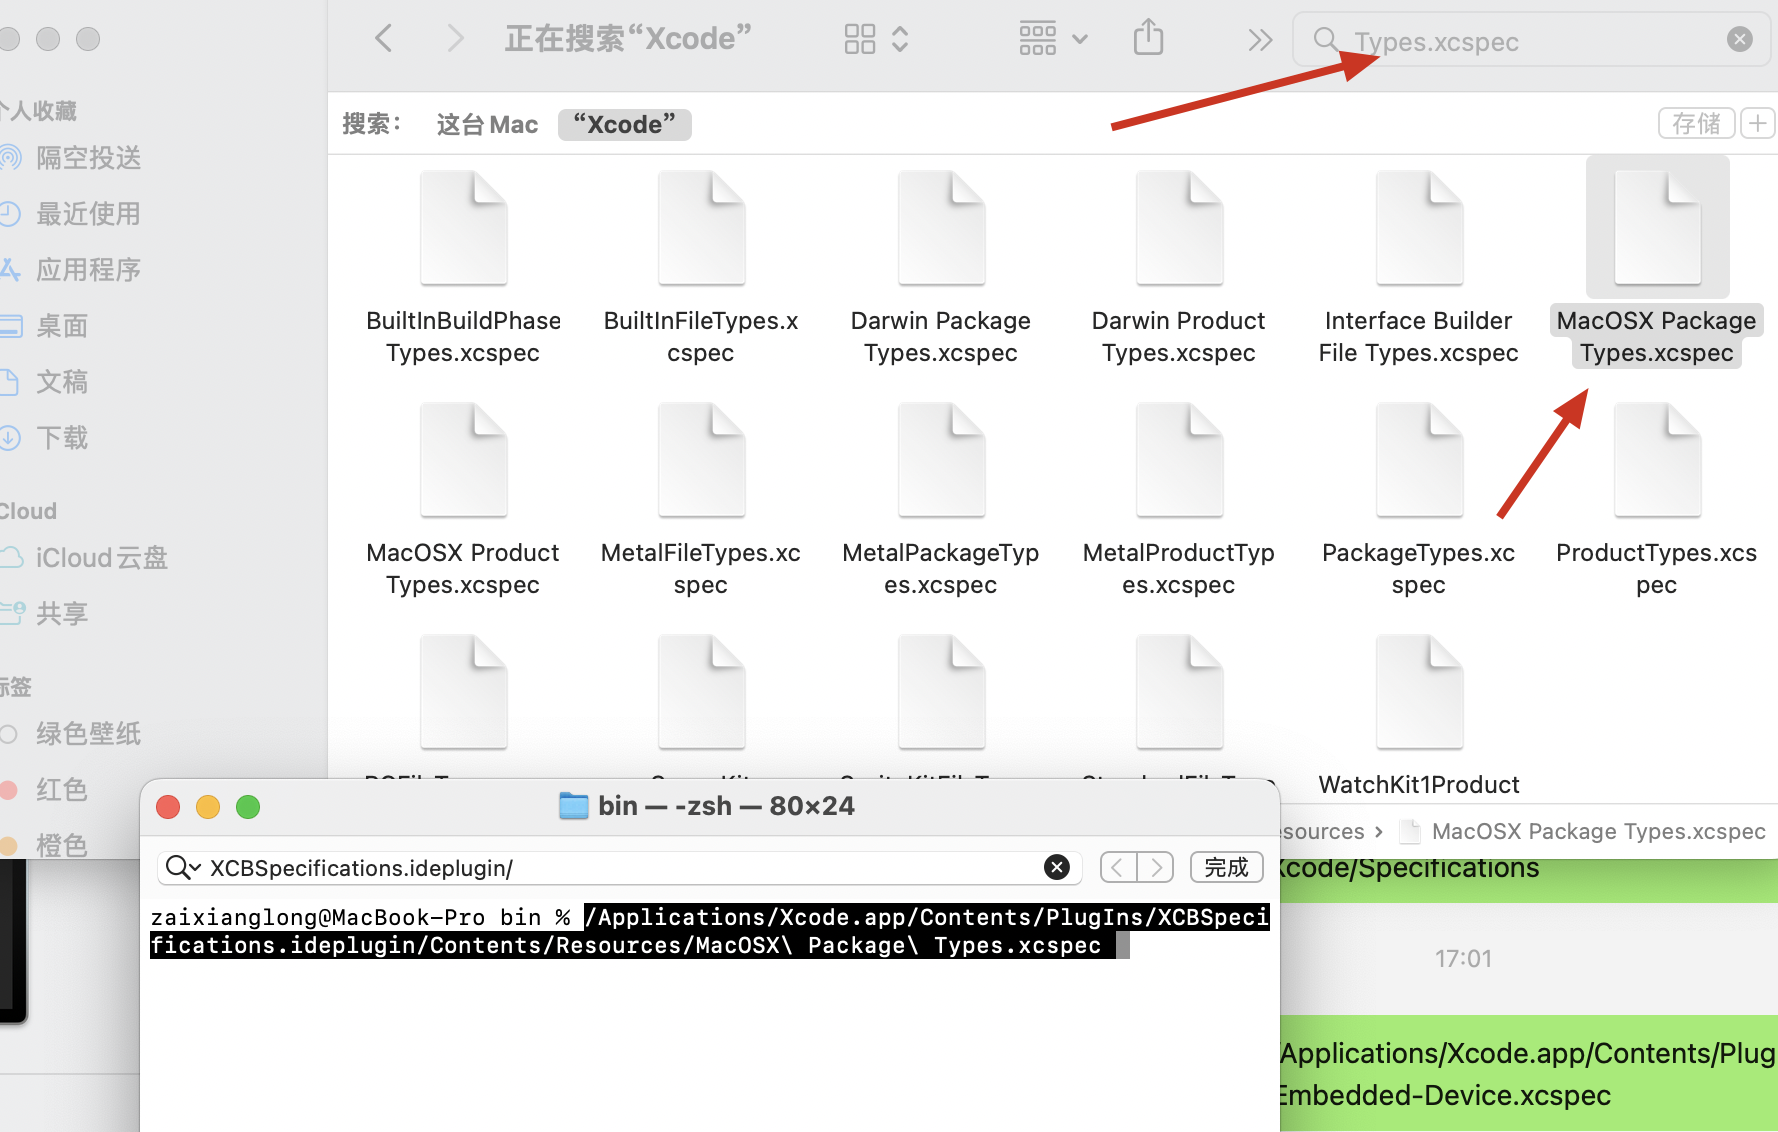Close the Terminal window
Image resolution: width=1778 pixels, height=1132 pixels.
point(168,807)
